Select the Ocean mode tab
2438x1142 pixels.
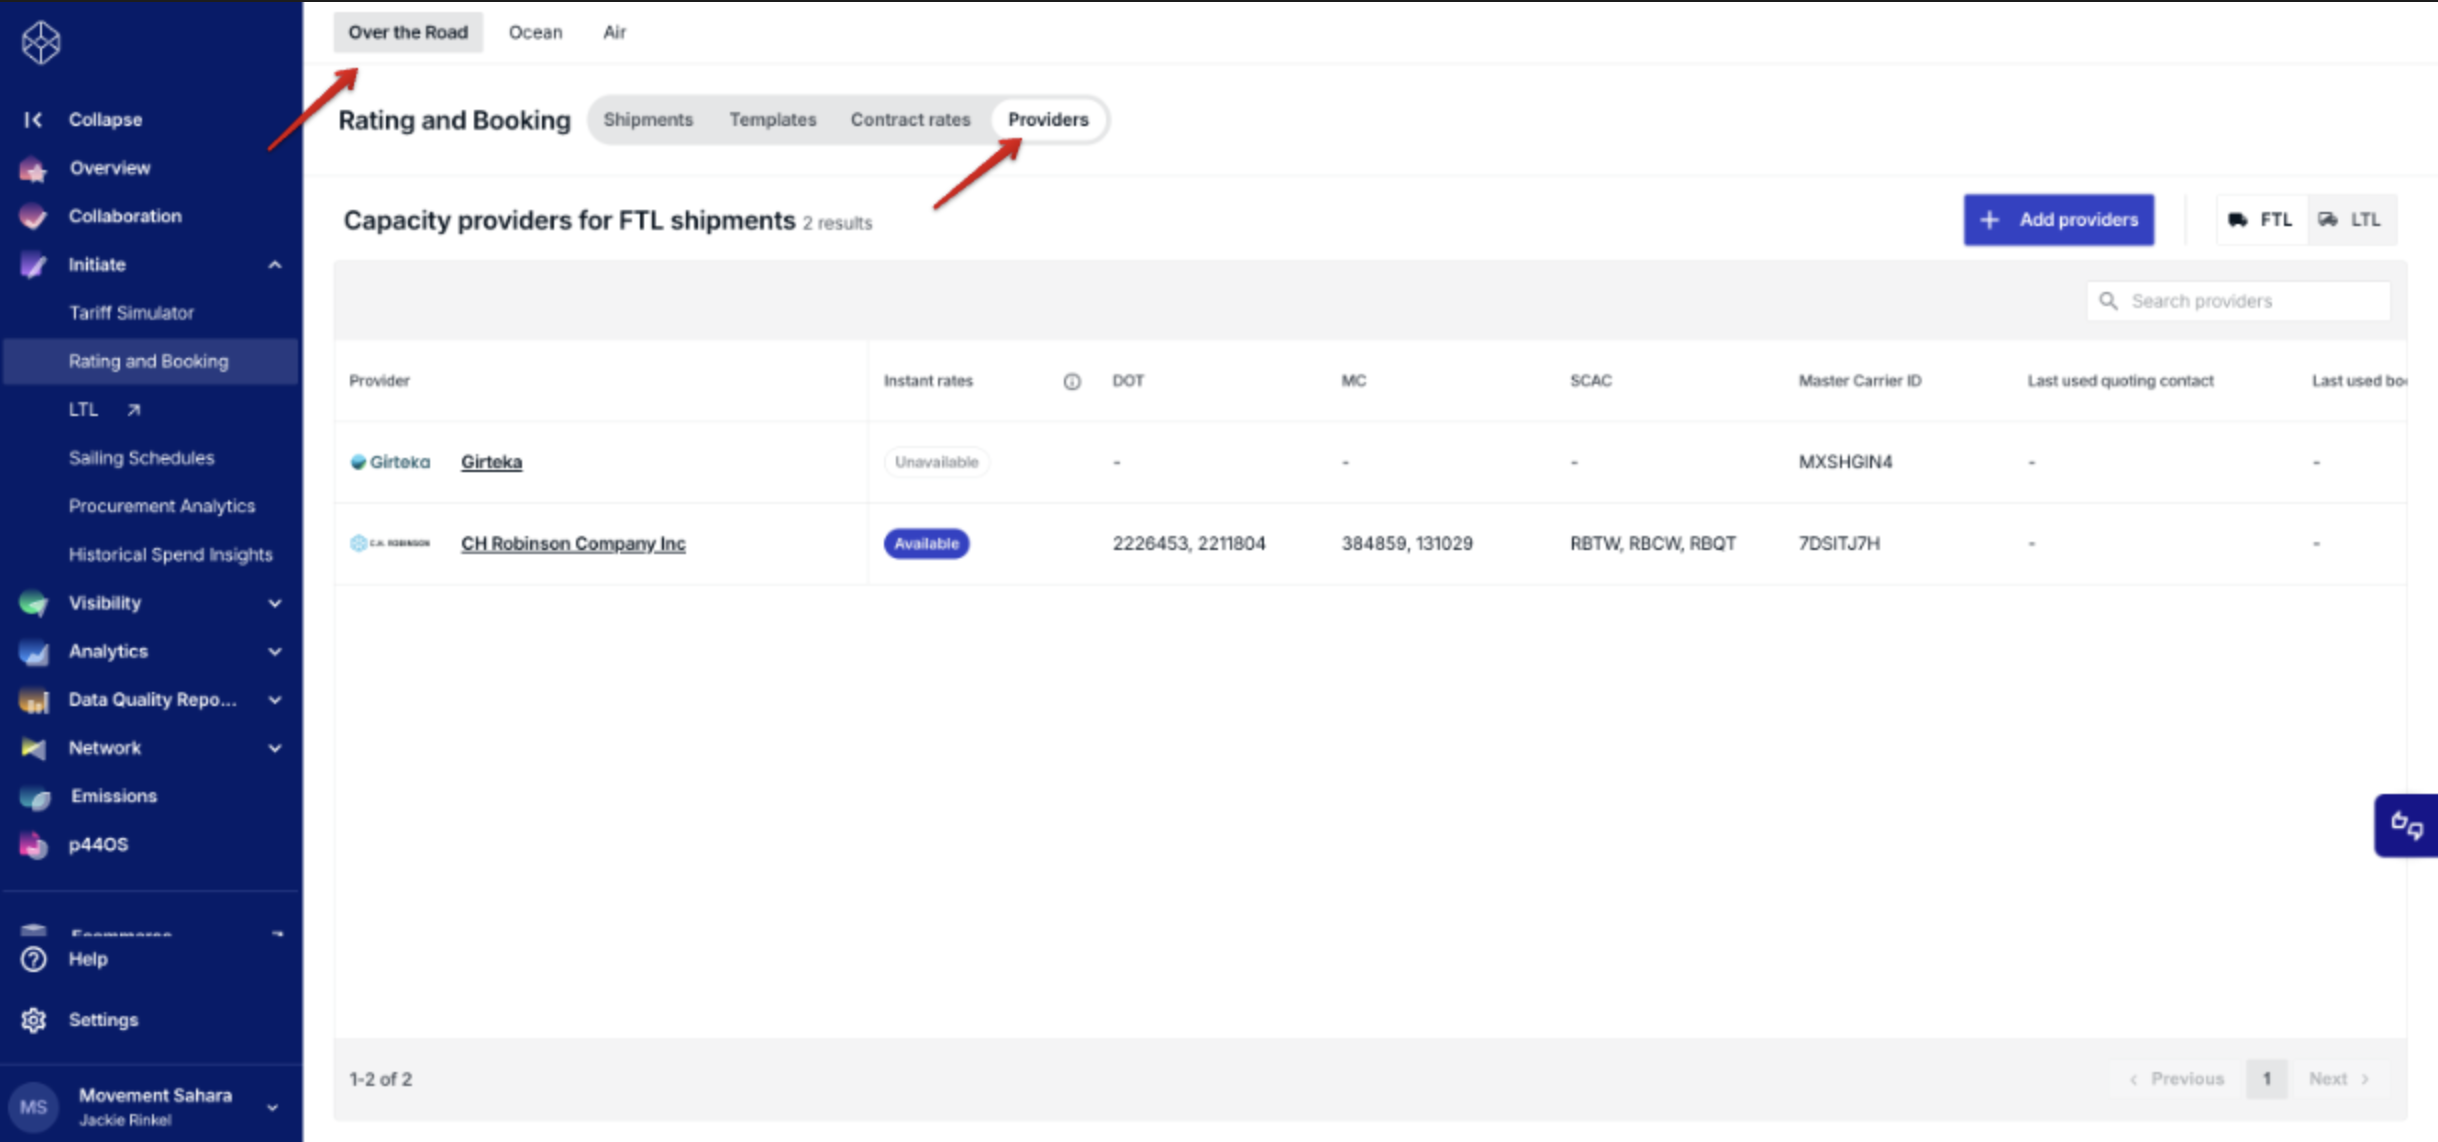pos(535,32)
